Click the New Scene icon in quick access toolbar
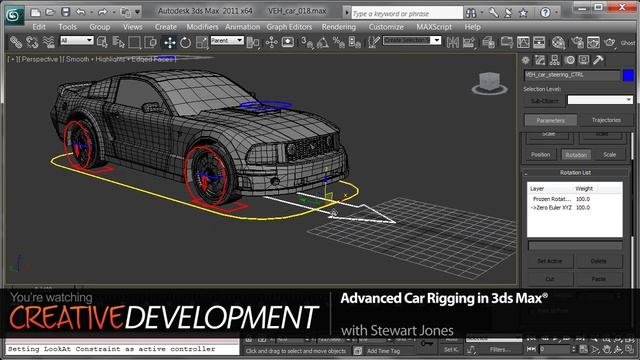The width and height of the screenshot is (640, 360). coord(36,12)
